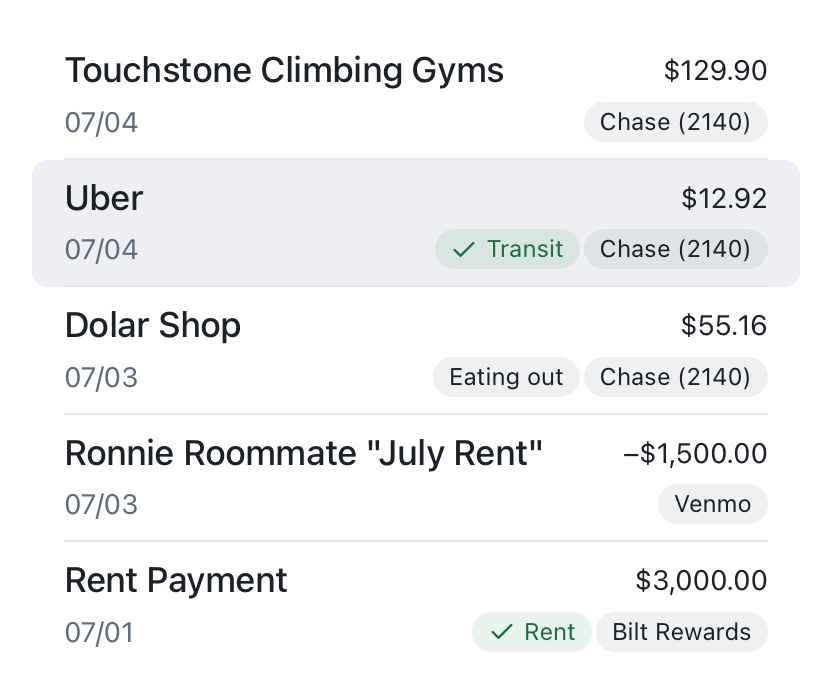Click Chase (2140) tag on Touchstone row

tap(675, 122)
